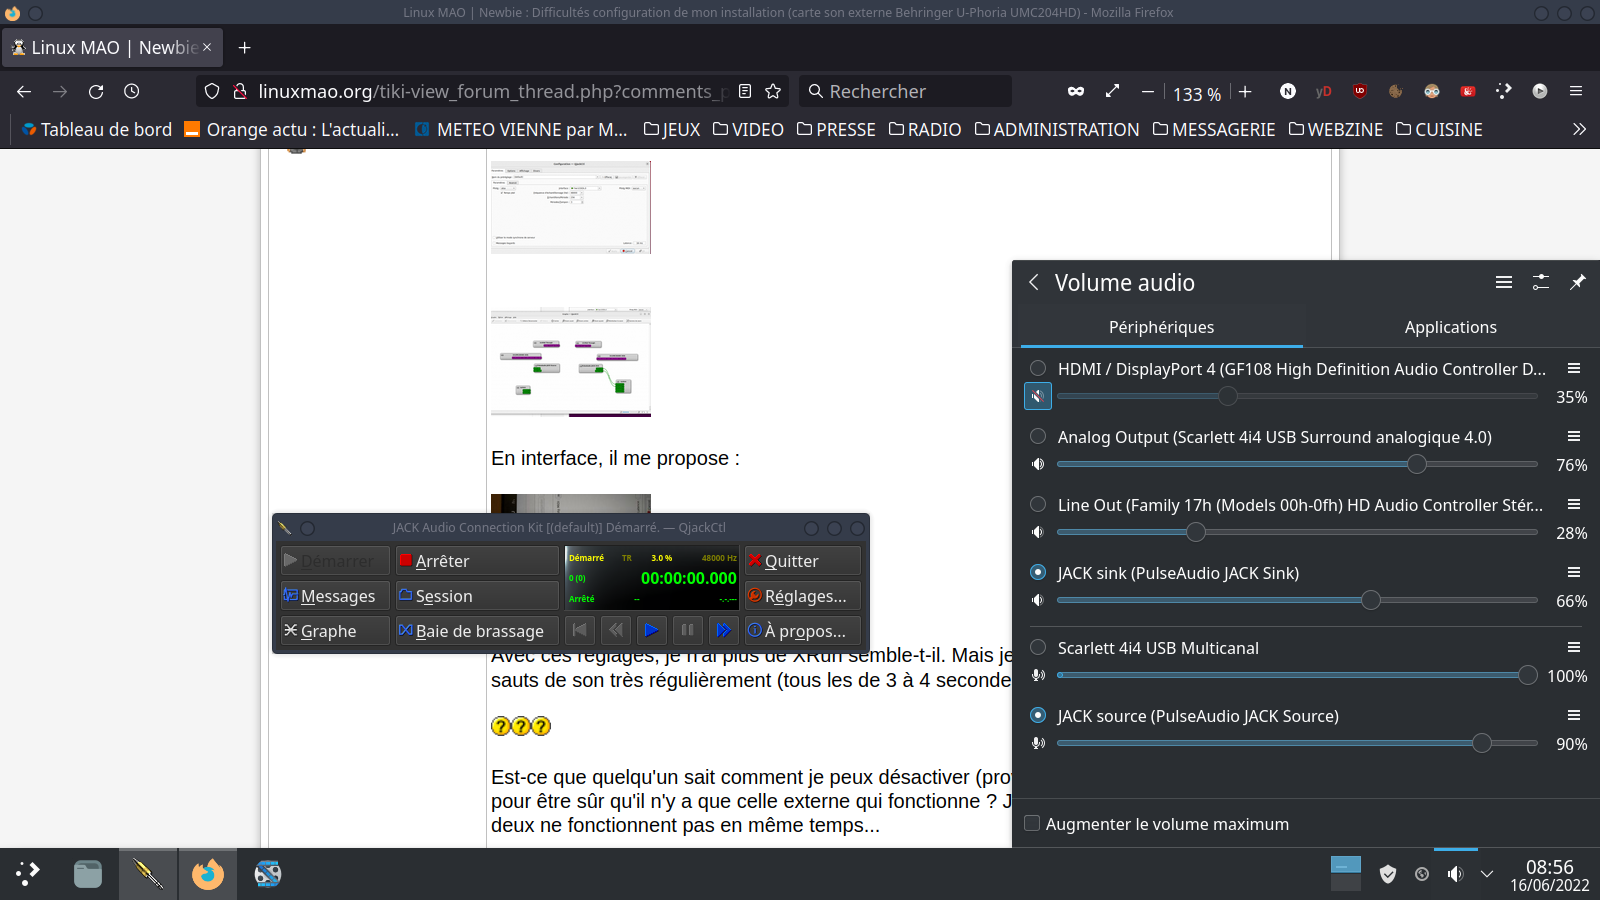Open a new Firefox tab

[x=245, y=47]
